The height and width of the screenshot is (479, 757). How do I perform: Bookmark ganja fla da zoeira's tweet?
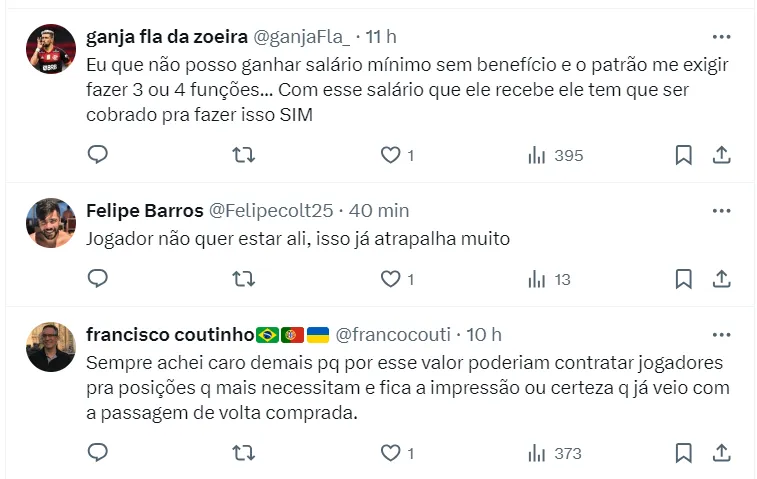684,155
